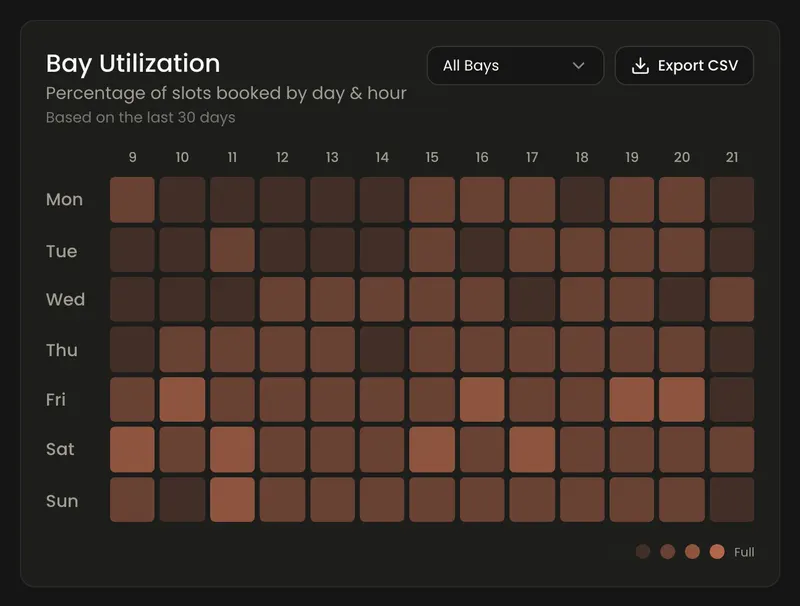Image resolution: width=800 pixels, height=606 pixels.
Task: Click the Thursday 9 heatmap cell
Action: click(x=132, y=349)
